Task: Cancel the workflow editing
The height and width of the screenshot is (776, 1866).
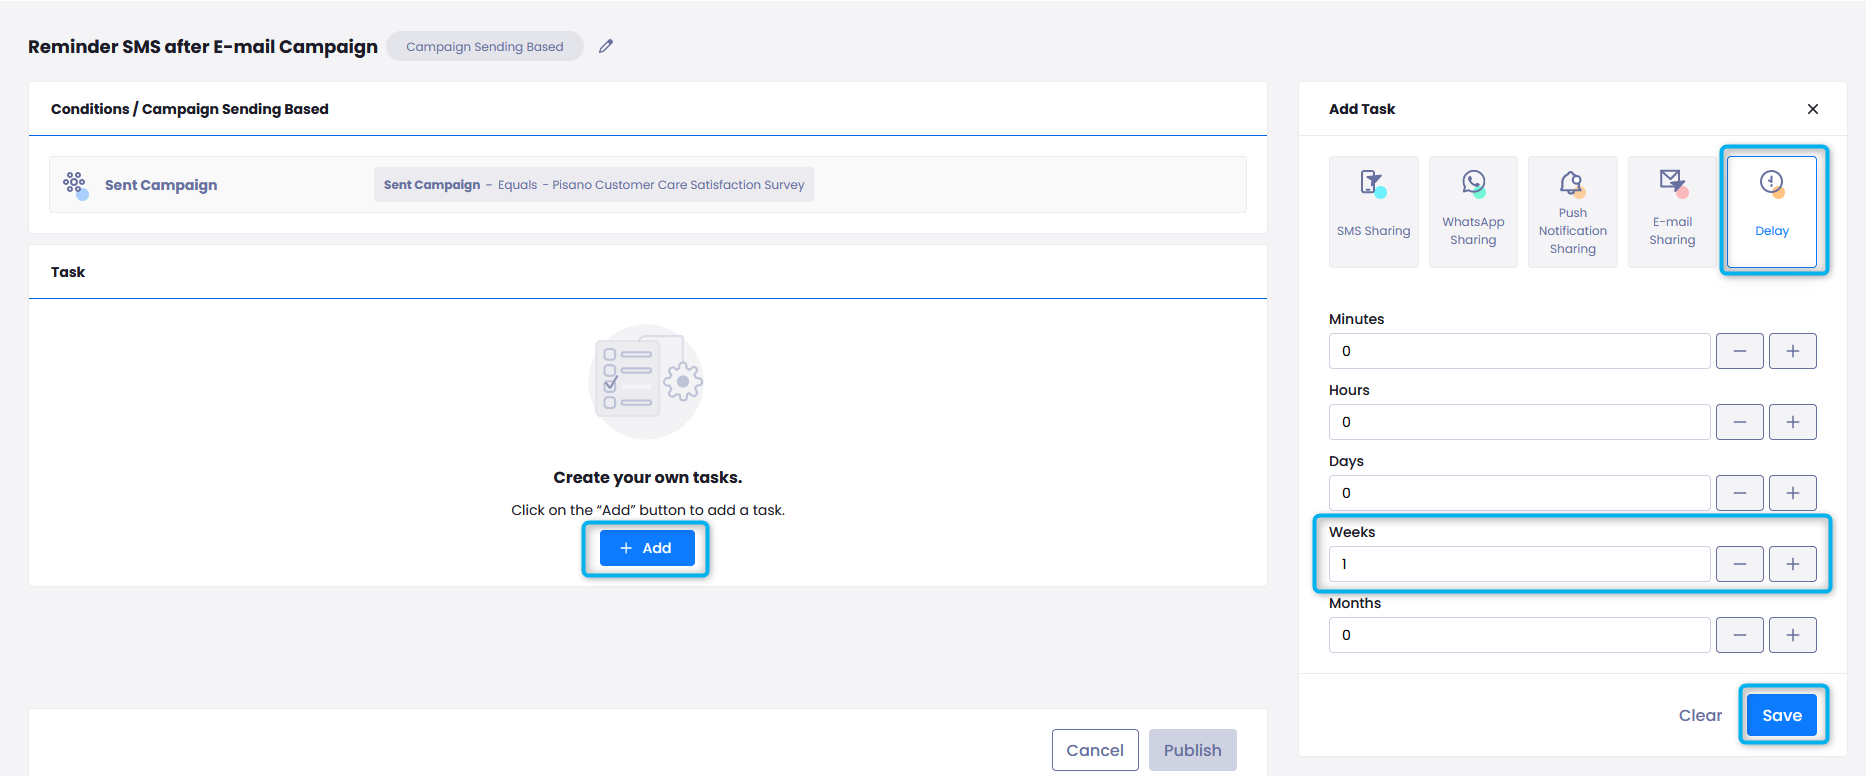Action: pyautogui.click(x=1094, y=750)
